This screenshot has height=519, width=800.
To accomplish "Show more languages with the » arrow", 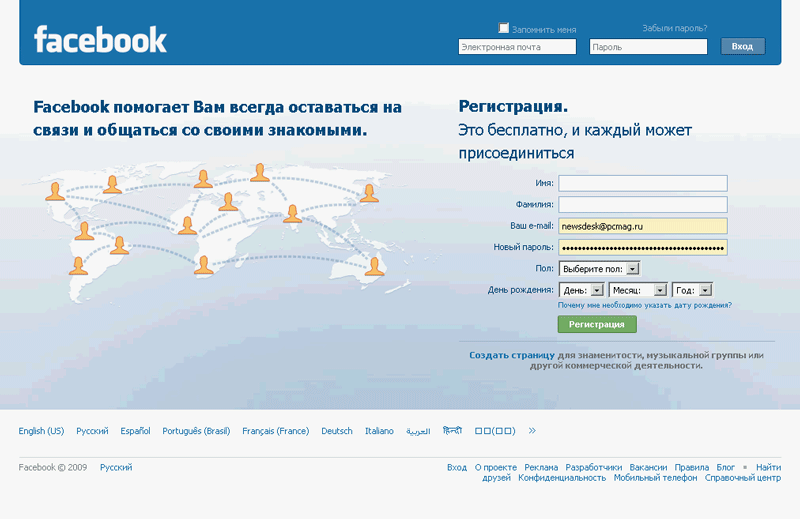I will pos(532,431).
